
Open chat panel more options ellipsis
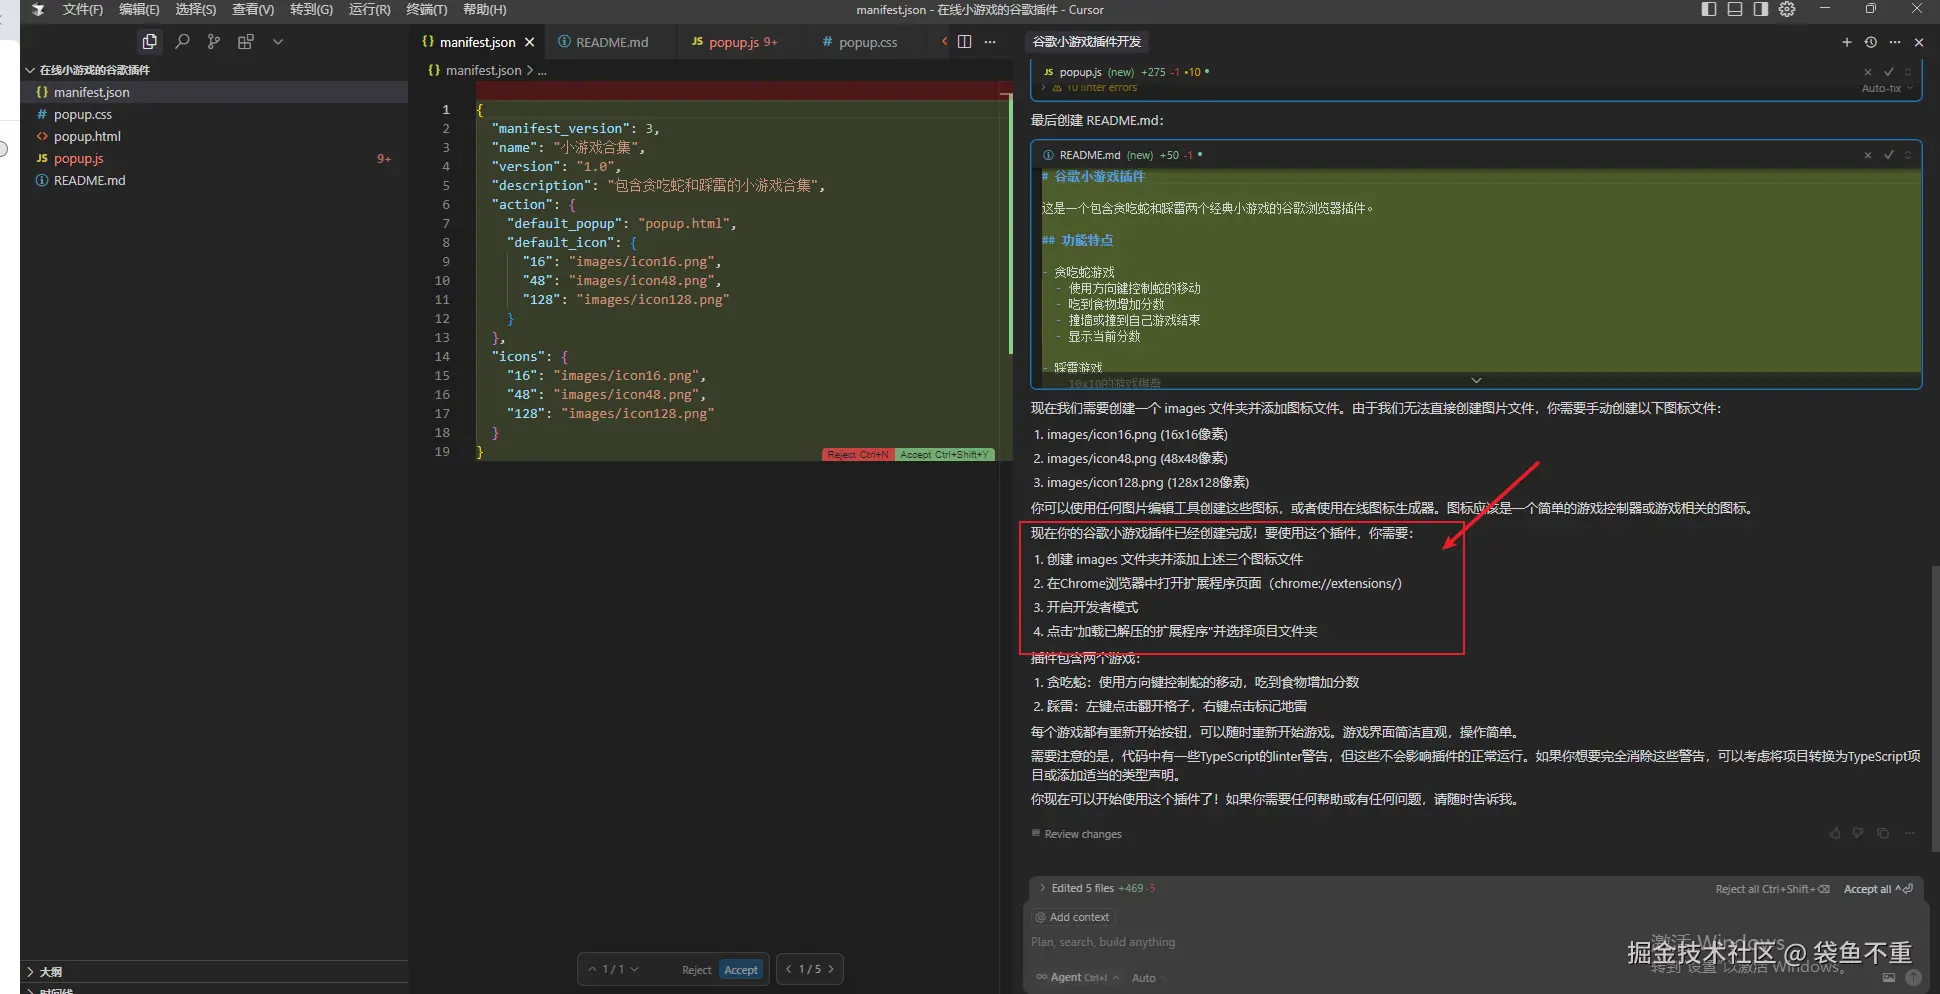point(1895,42)
